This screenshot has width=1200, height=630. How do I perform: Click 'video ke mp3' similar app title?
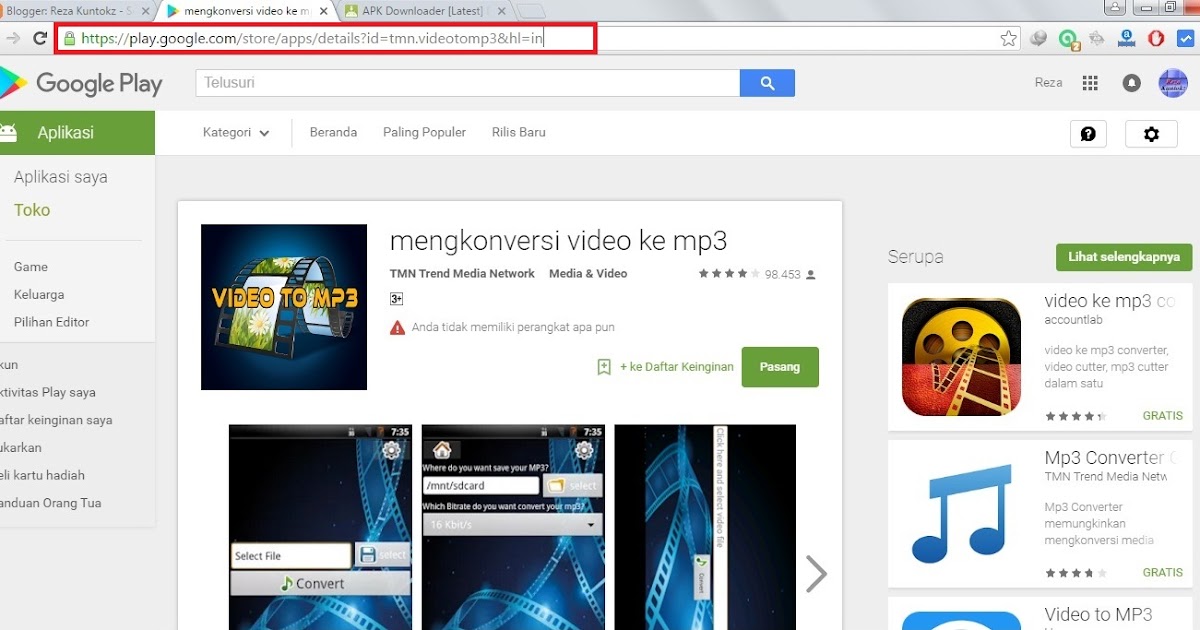(1109, 301)
